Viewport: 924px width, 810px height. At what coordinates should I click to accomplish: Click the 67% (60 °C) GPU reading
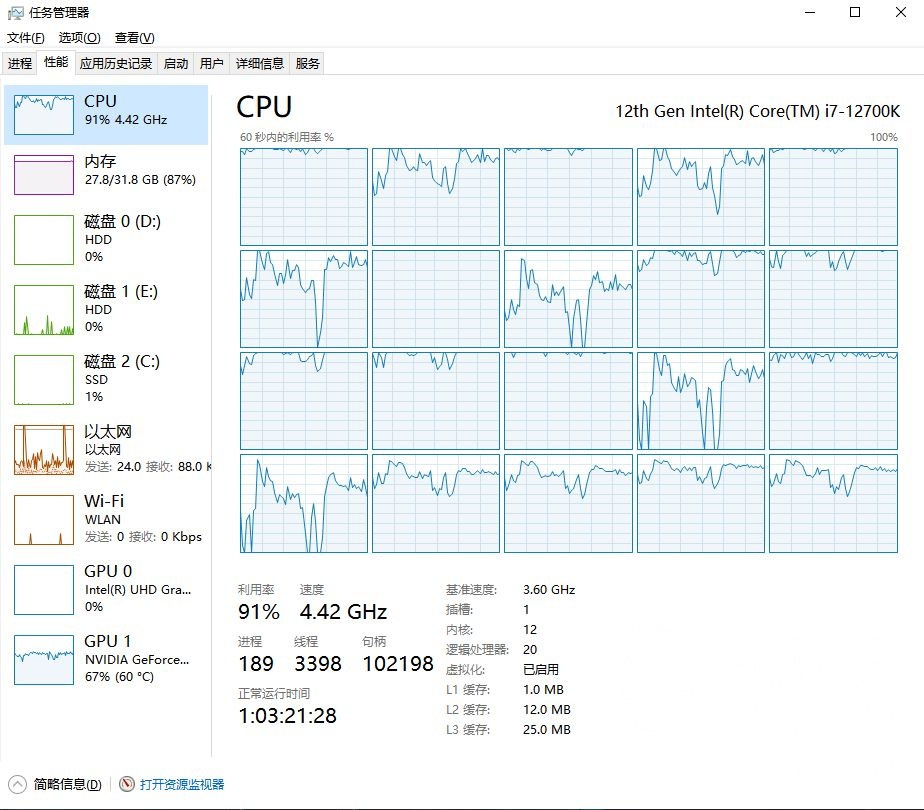tap(119, 677)
